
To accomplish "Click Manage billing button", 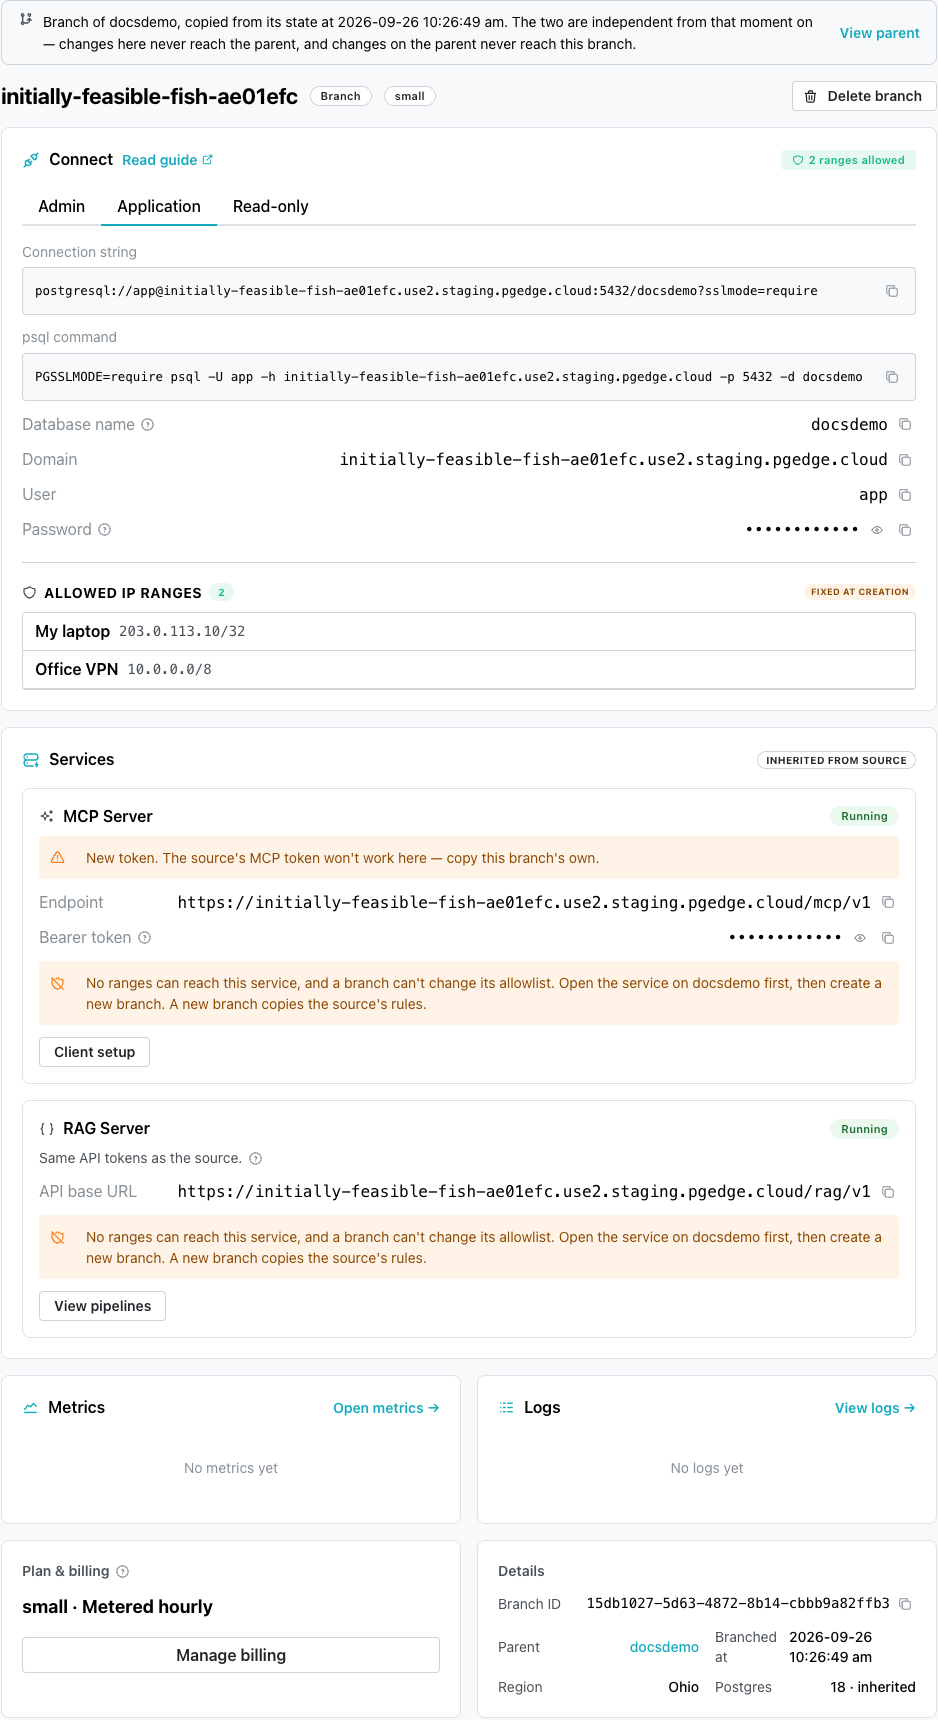I will click(231, 1655).
